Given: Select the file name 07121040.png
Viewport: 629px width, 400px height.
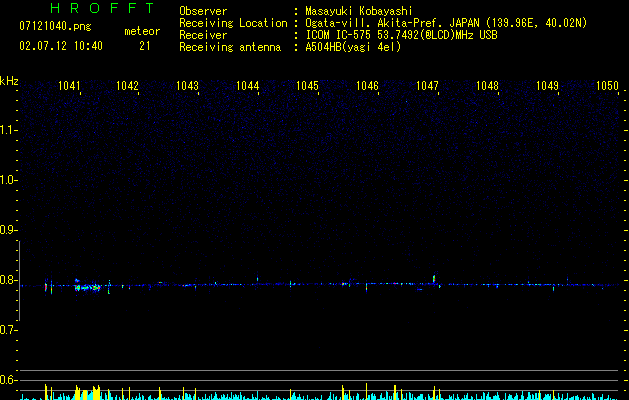Looking at the screenshot, I should point(55,27).
